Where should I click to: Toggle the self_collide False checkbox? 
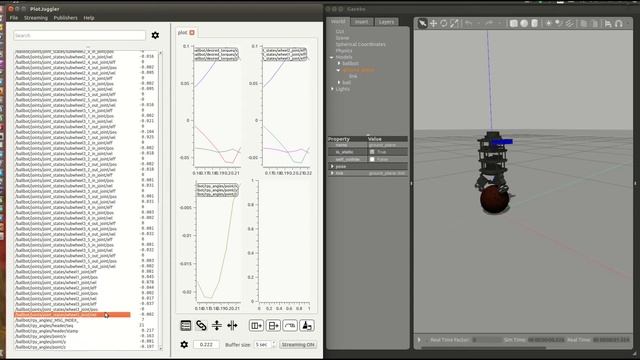(372, 159)
